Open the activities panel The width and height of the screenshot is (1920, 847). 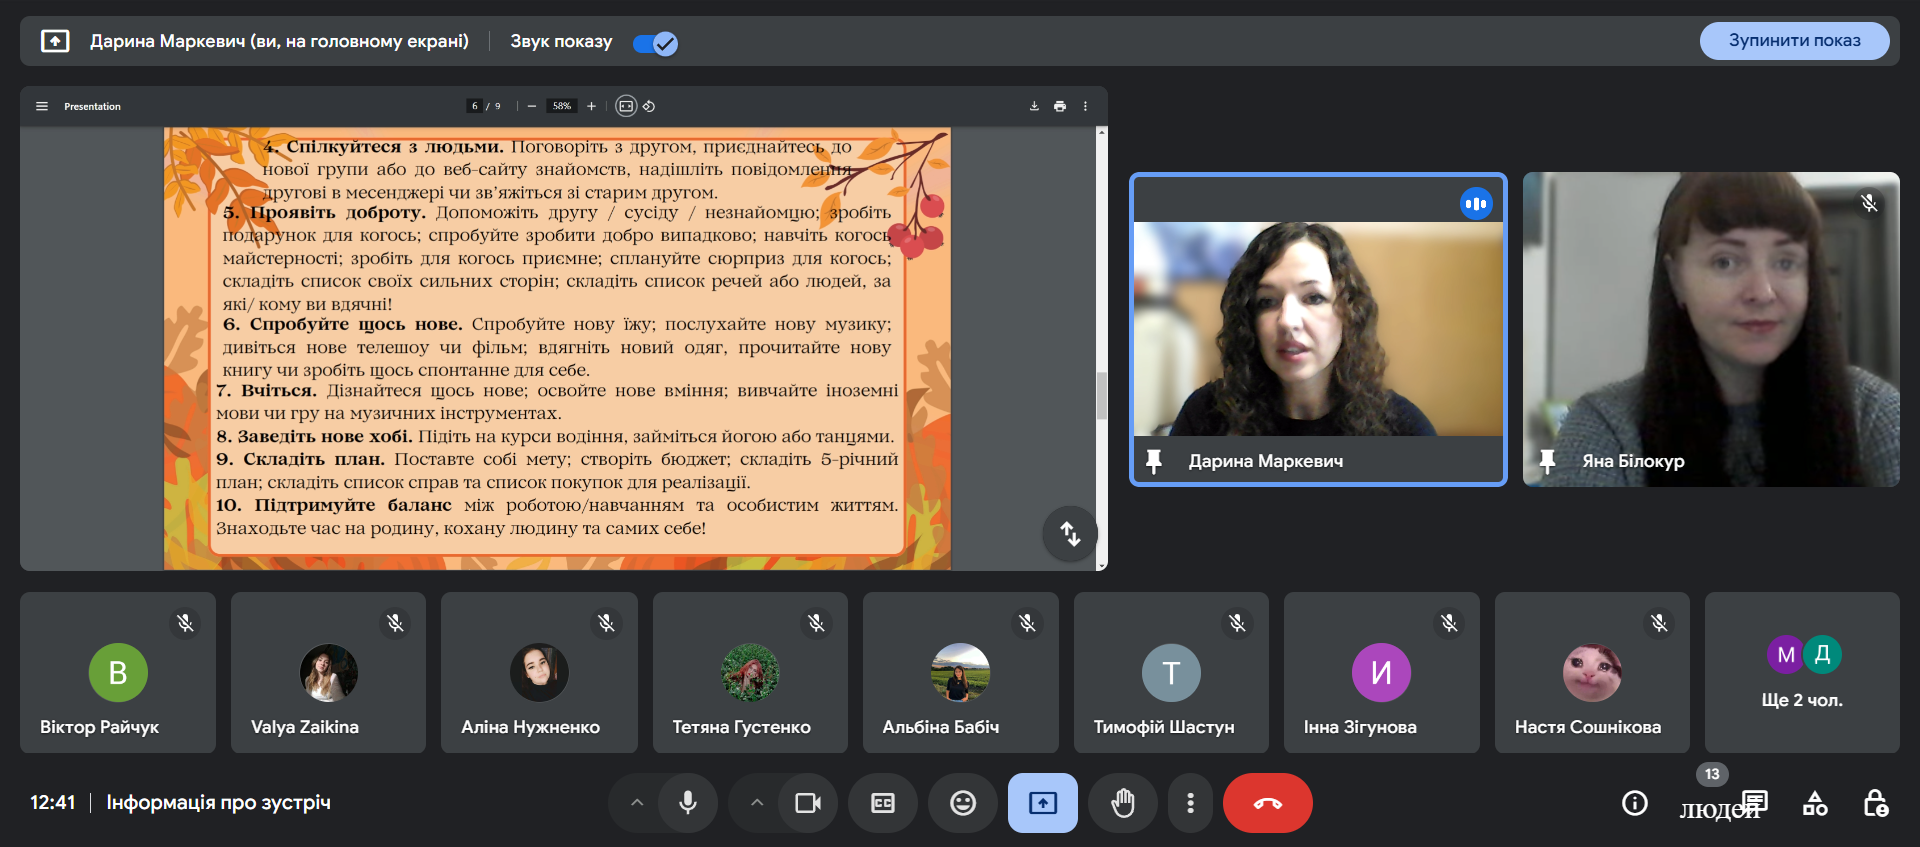click(1815, 803)
